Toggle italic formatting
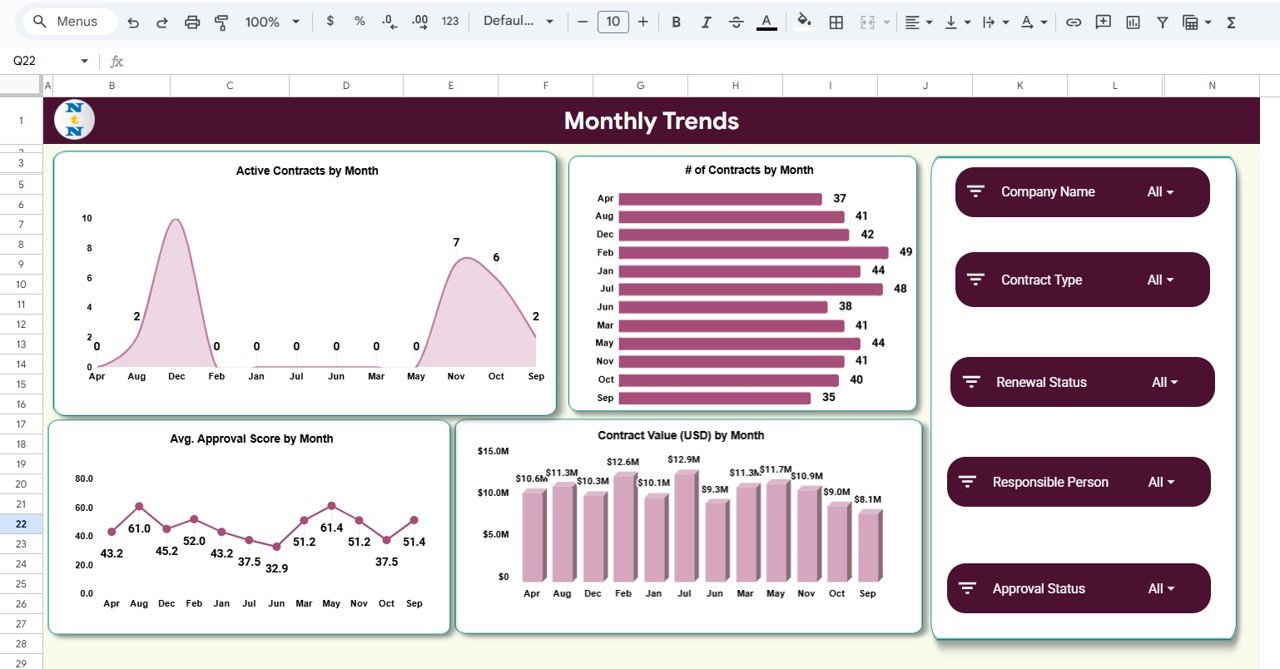This screenshot has height=669, width=1280. coord(706,19)
